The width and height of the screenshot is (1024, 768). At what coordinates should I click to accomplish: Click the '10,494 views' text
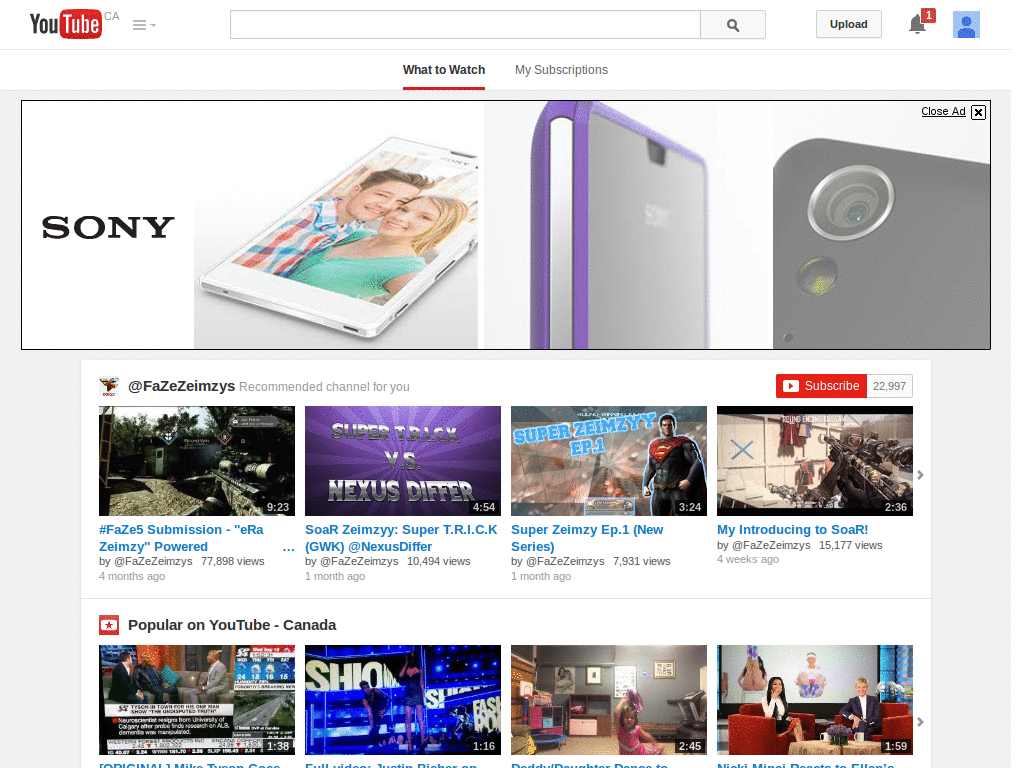439,561
